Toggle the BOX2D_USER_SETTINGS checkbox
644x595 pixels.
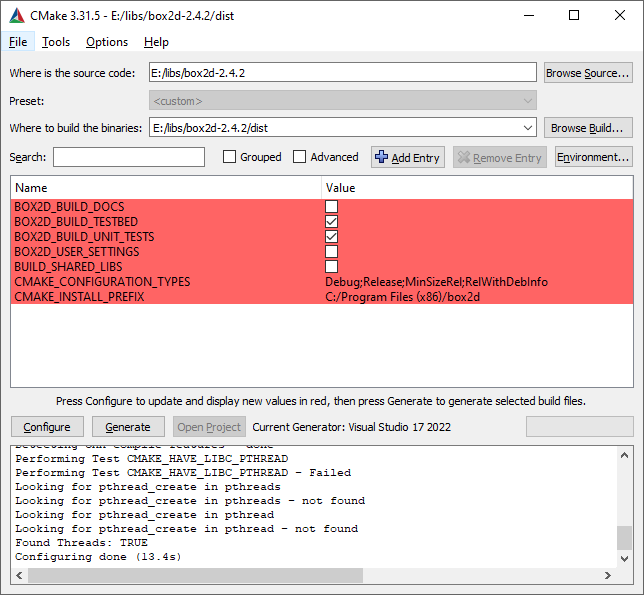pos(331,252)
